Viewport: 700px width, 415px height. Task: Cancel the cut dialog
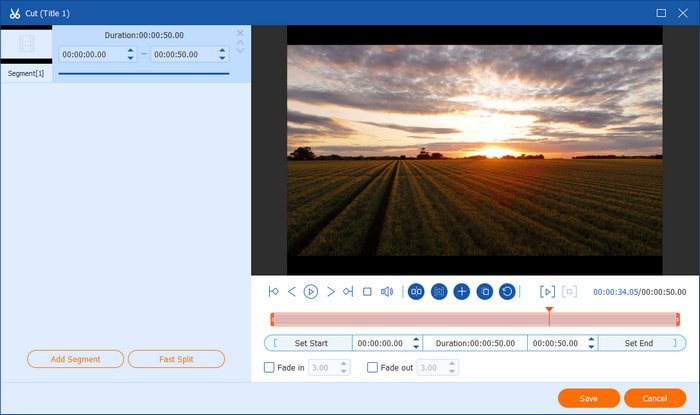coord(655,398)
